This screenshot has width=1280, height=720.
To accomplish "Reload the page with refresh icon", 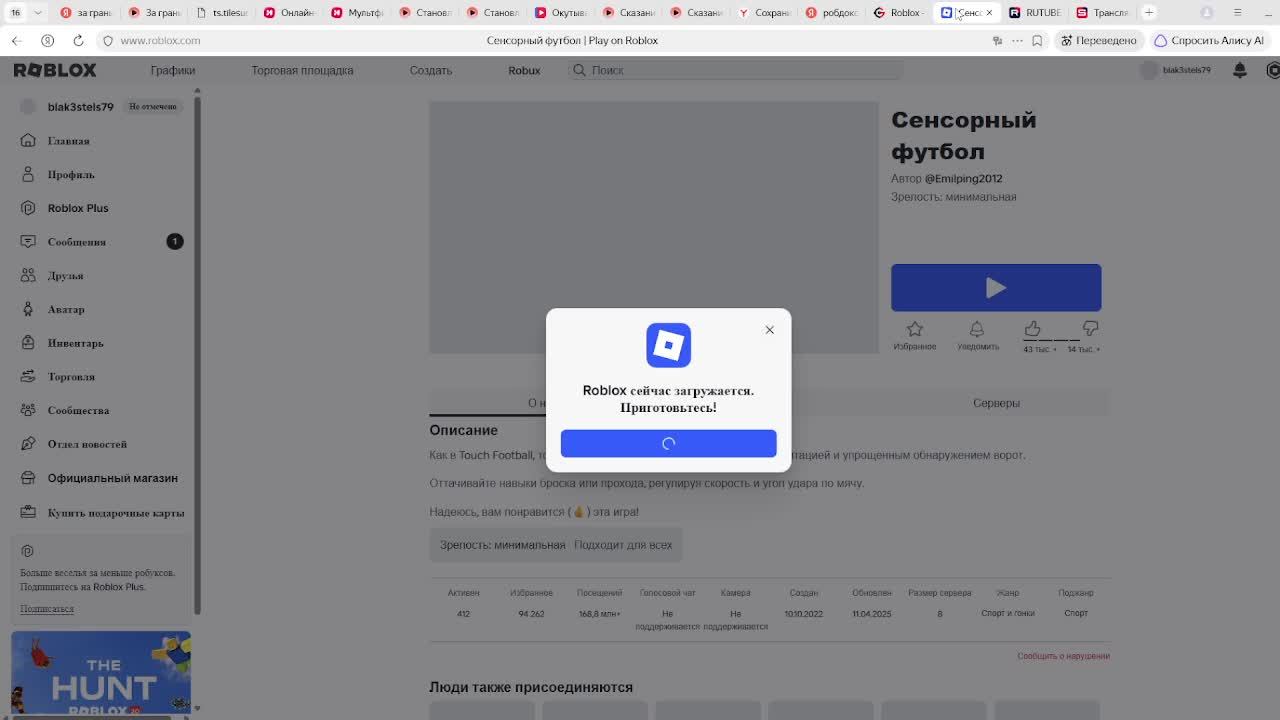I will 78,40.
